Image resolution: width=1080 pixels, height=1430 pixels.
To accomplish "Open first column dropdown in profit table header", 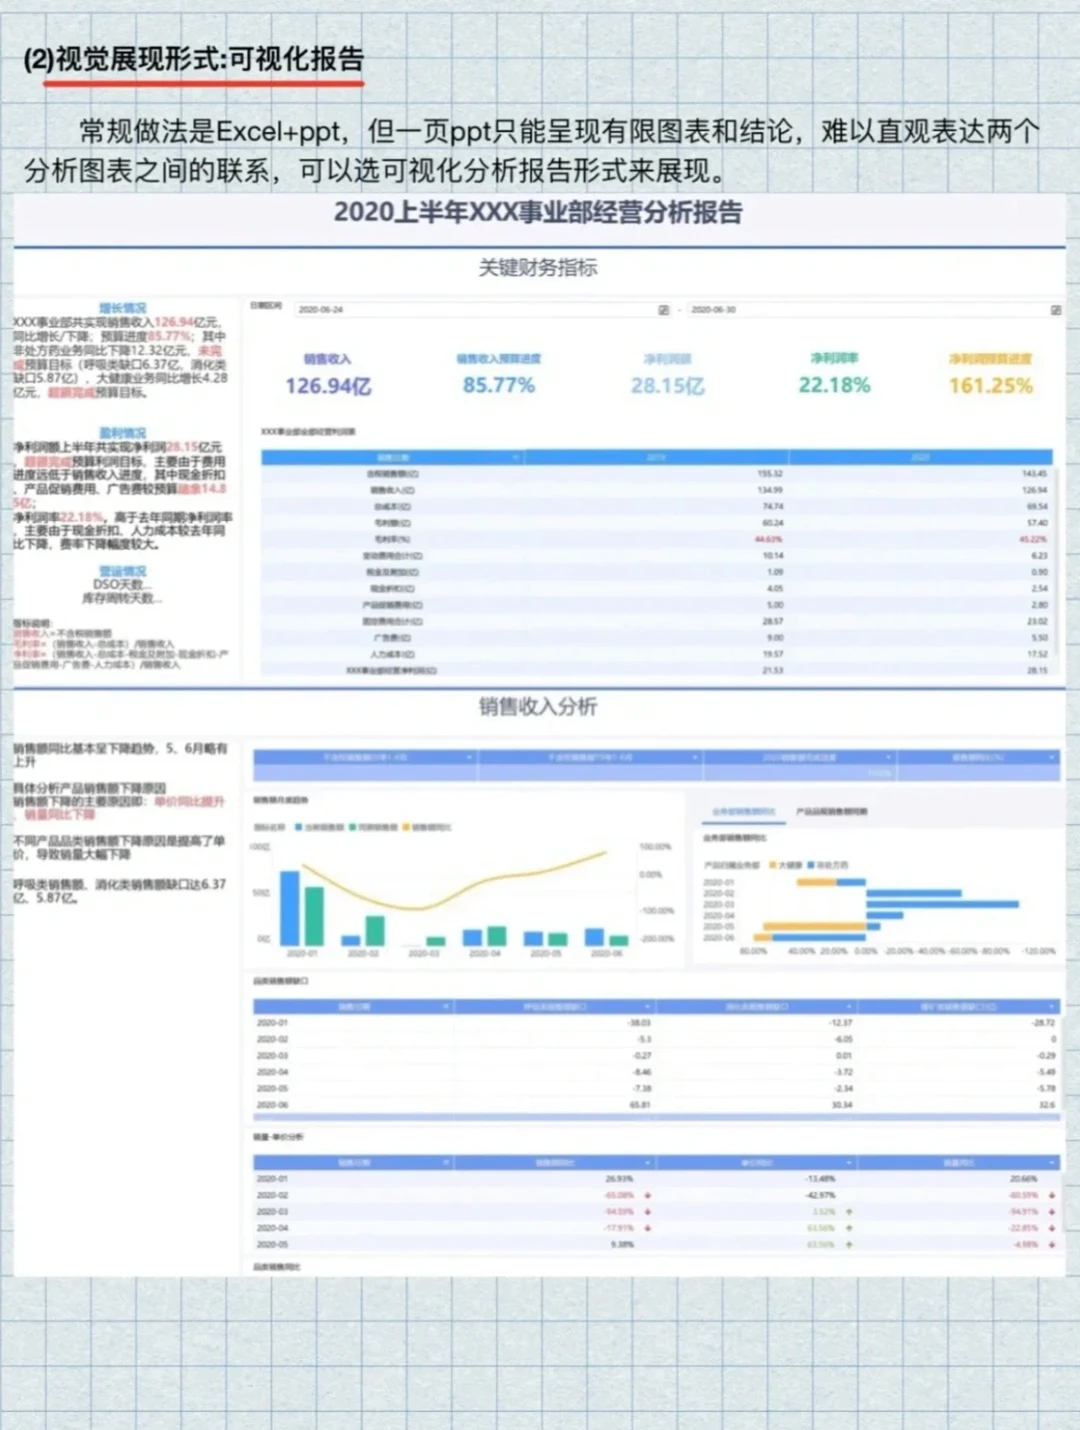I will click(516, 457).
